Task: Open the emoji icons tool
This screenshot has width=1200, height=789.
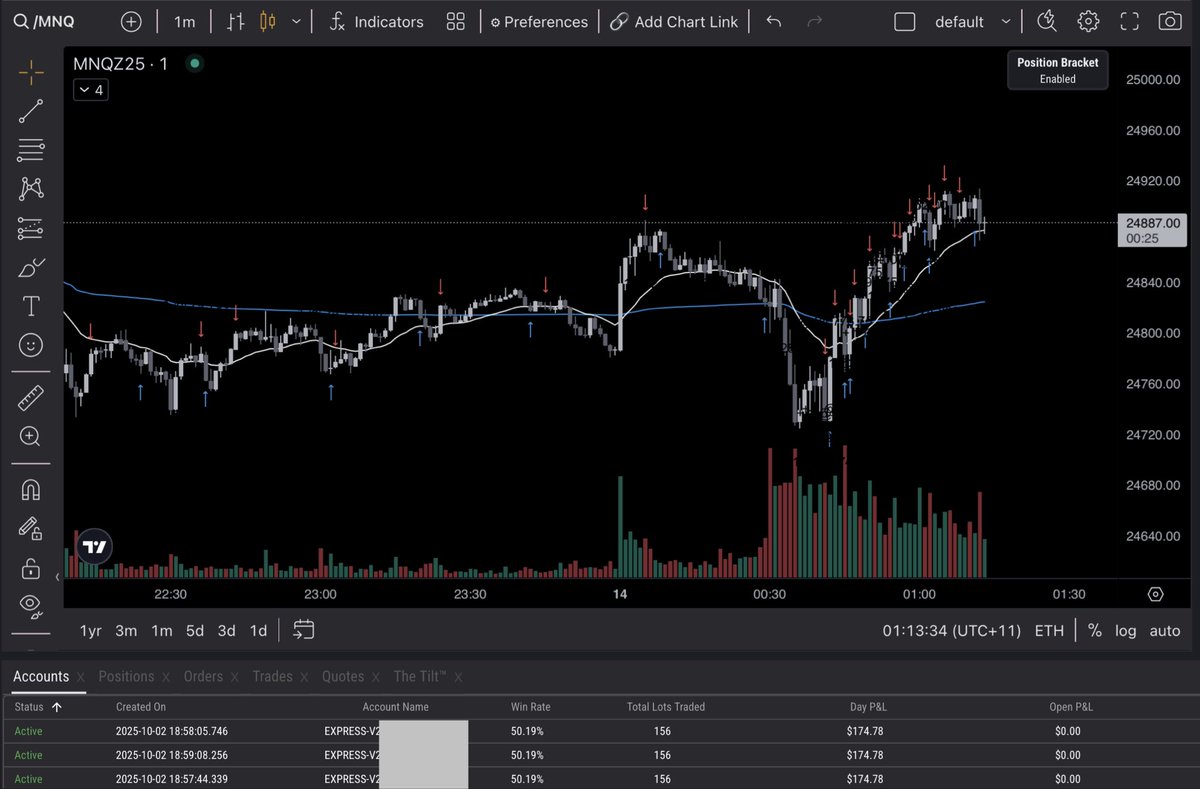Action: point(31,345)
